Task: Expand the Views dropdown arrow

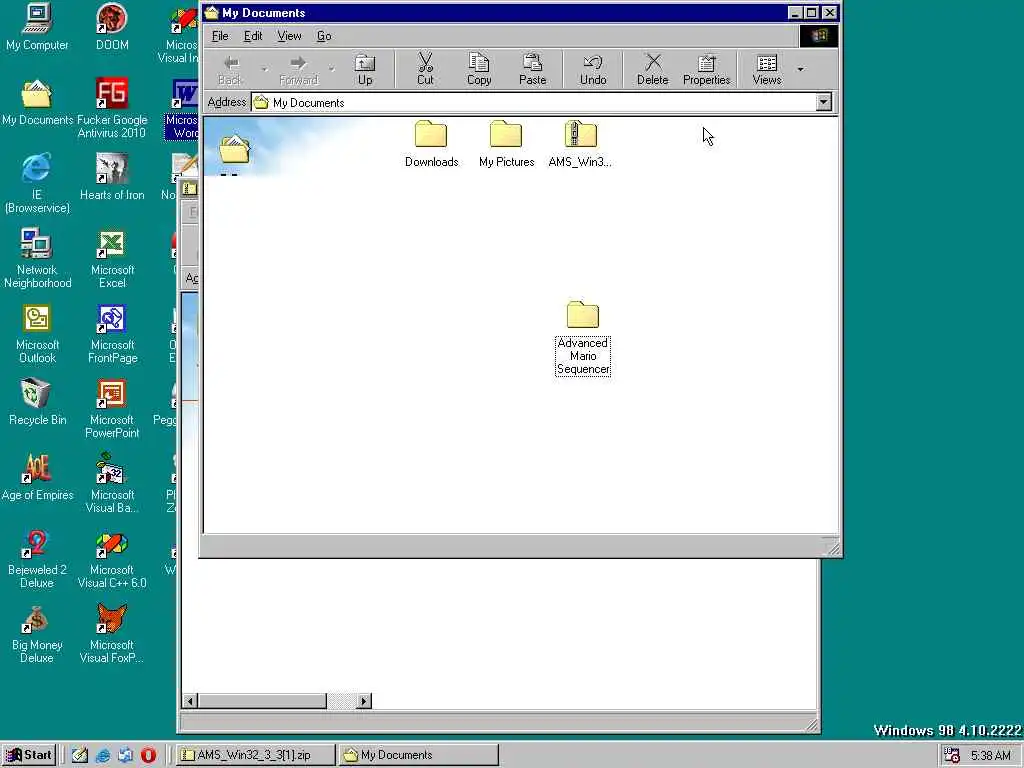Action: point(801,69)
